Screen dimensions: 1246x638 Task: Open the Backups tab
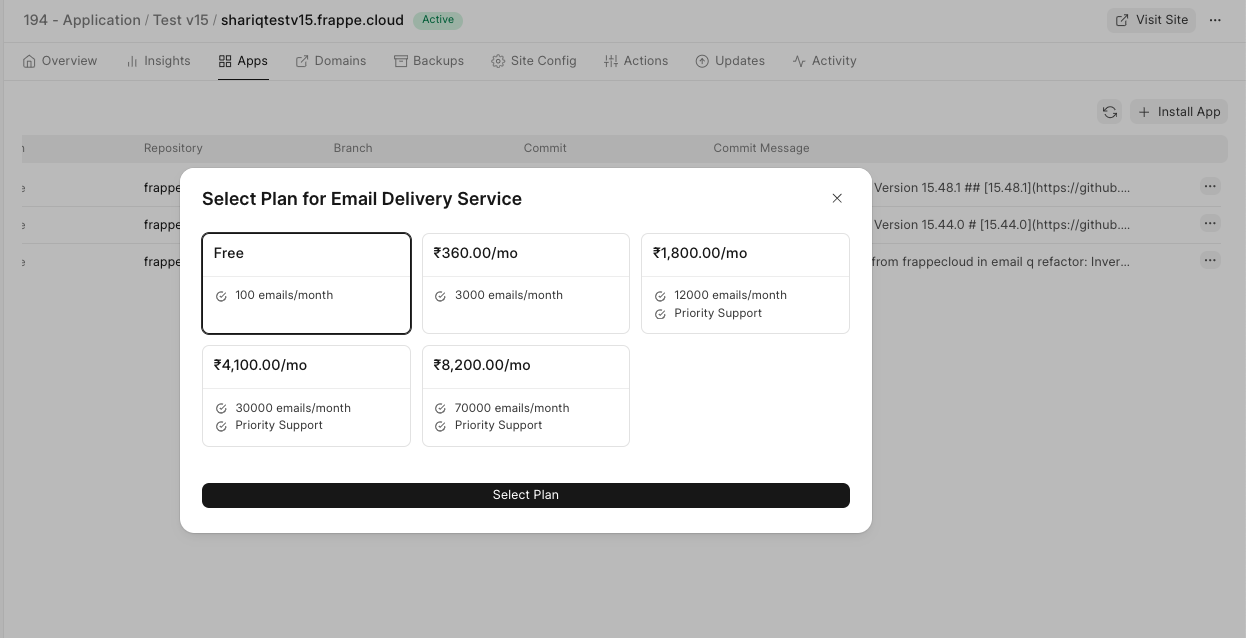pos(429,61)
